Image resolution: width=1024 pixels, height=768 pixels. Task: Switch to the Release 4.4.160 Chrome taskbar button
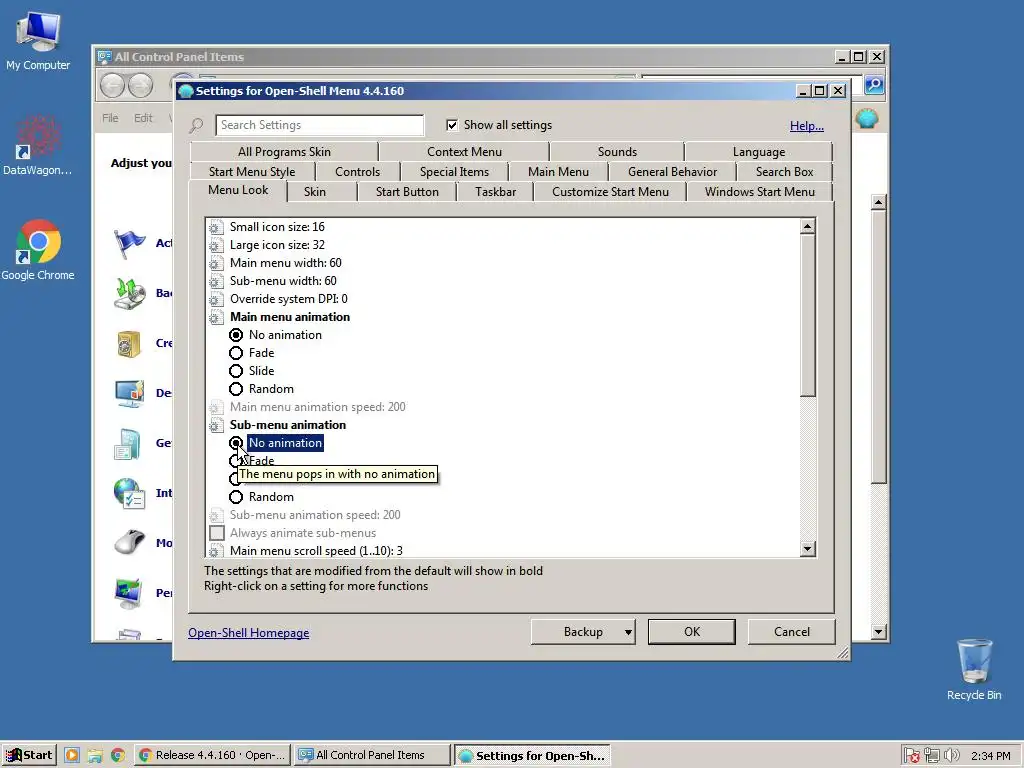(212, 756)
